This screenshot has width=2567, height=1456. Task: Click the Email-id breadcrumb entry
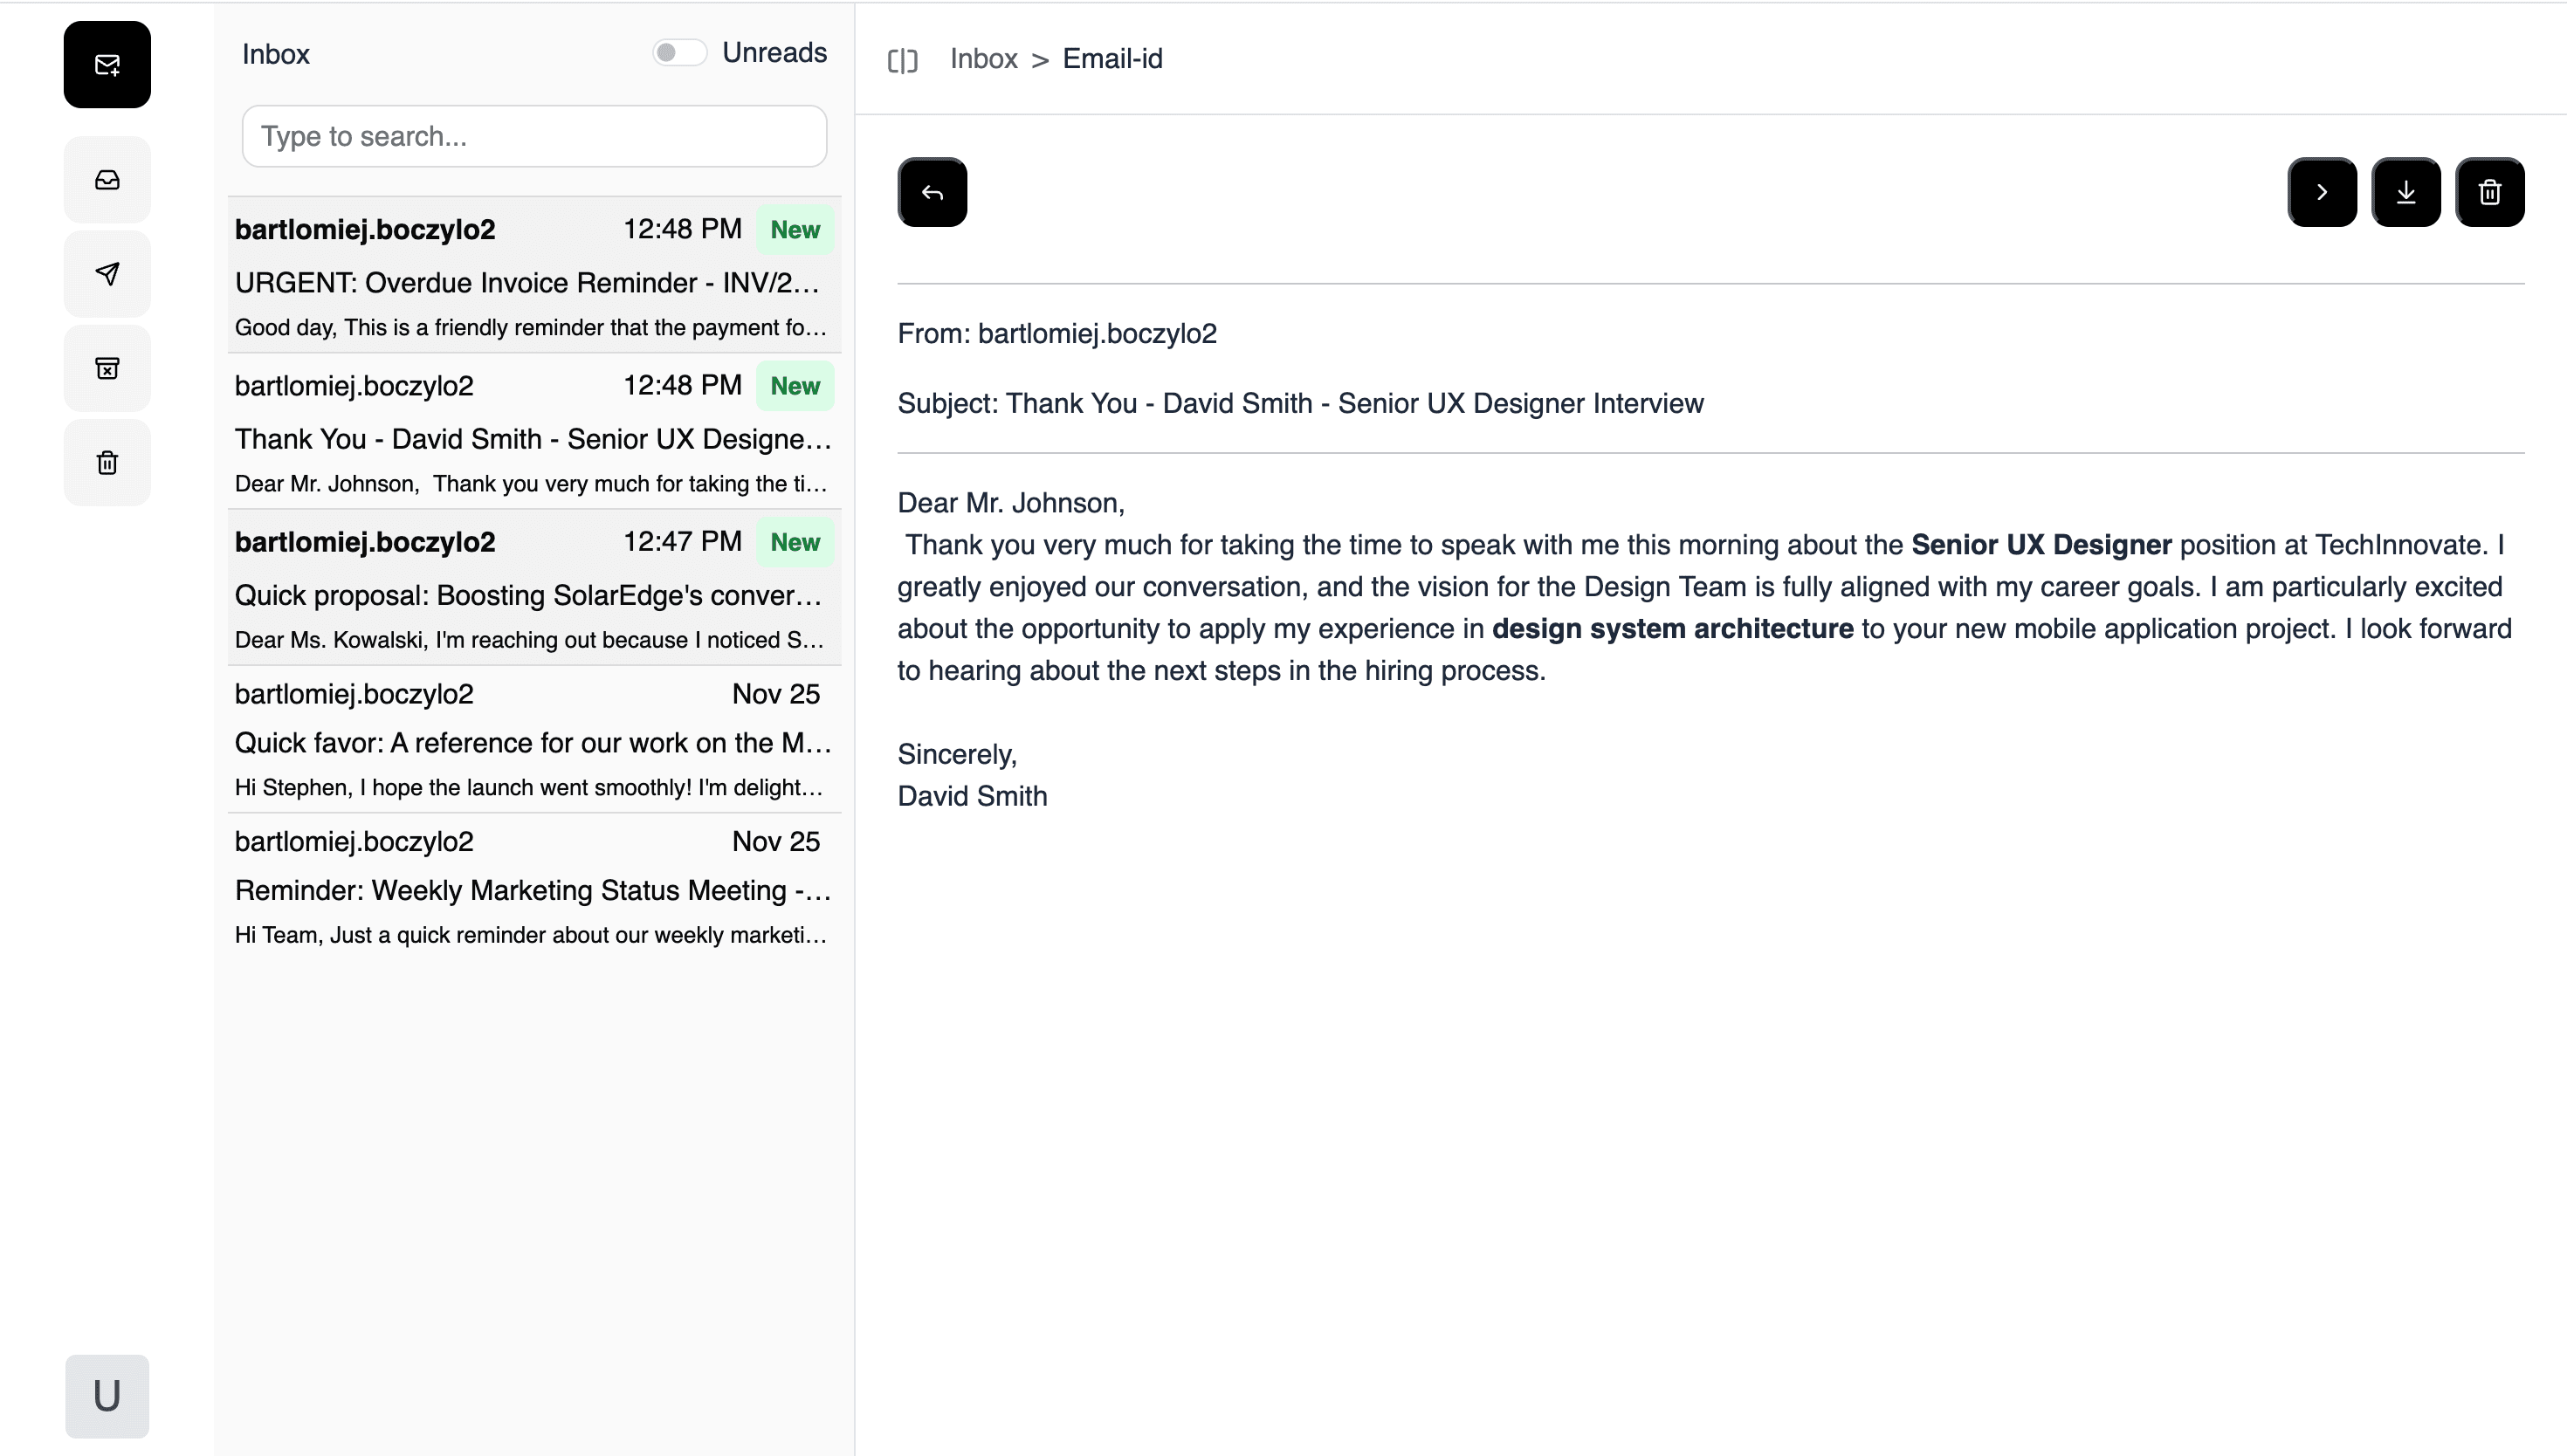(1113, 59)
